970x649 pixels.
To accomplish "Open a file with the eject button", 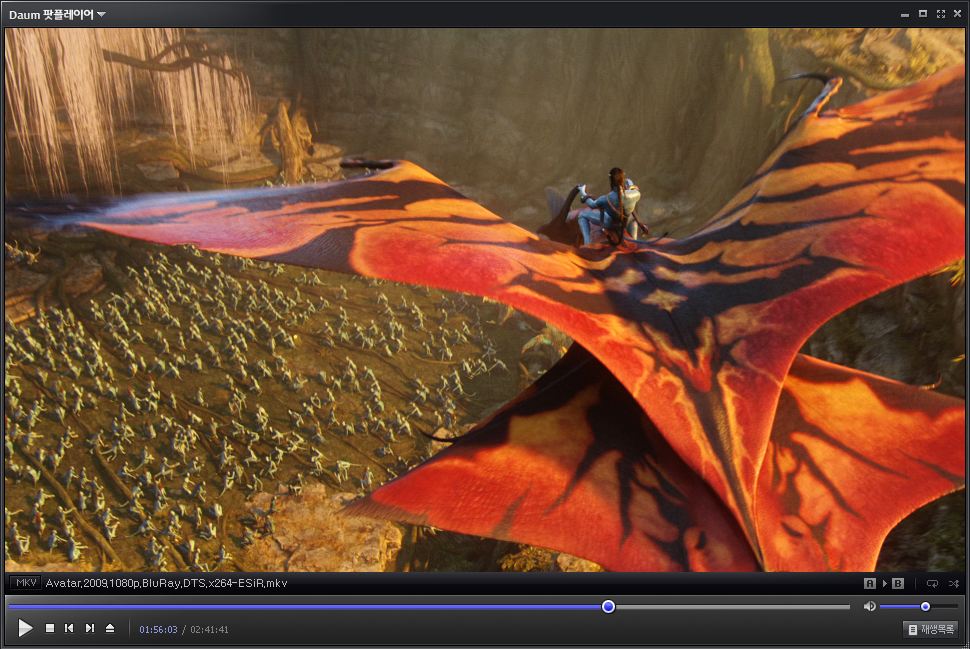I will point(110,628).
